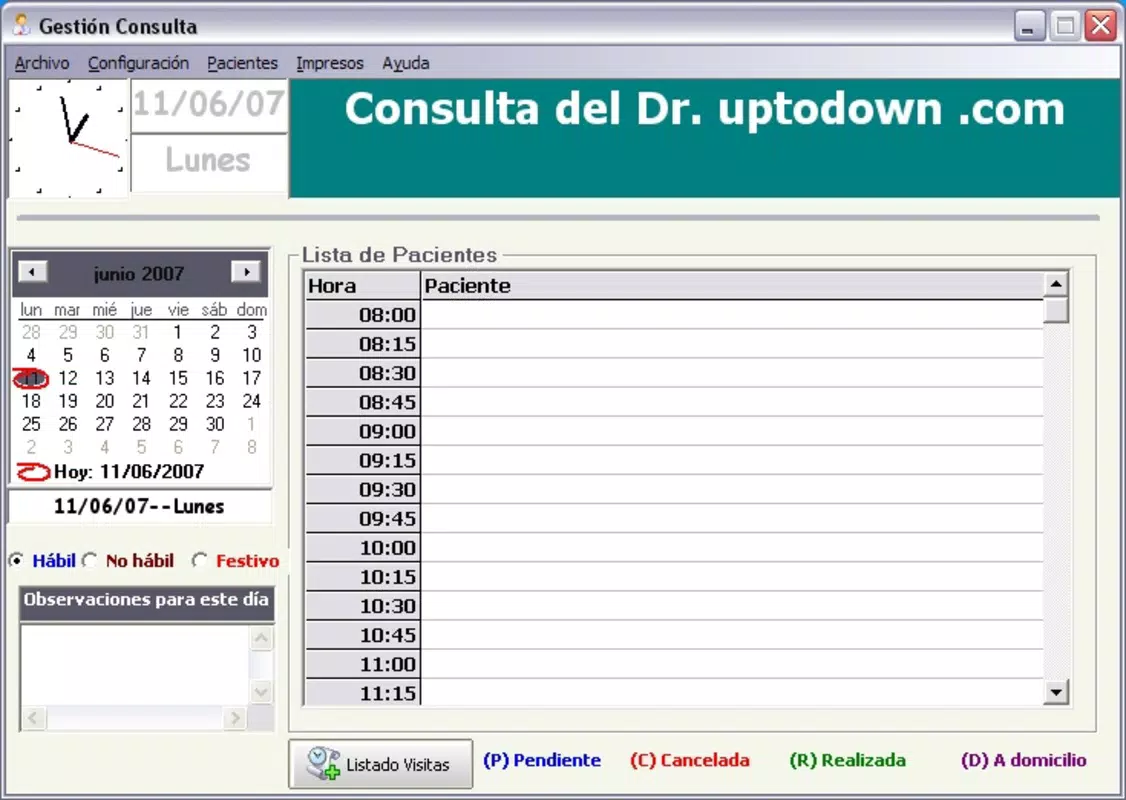Click the red circle Hoy icon
The image size is (1126, 800).
coord(33,472)
